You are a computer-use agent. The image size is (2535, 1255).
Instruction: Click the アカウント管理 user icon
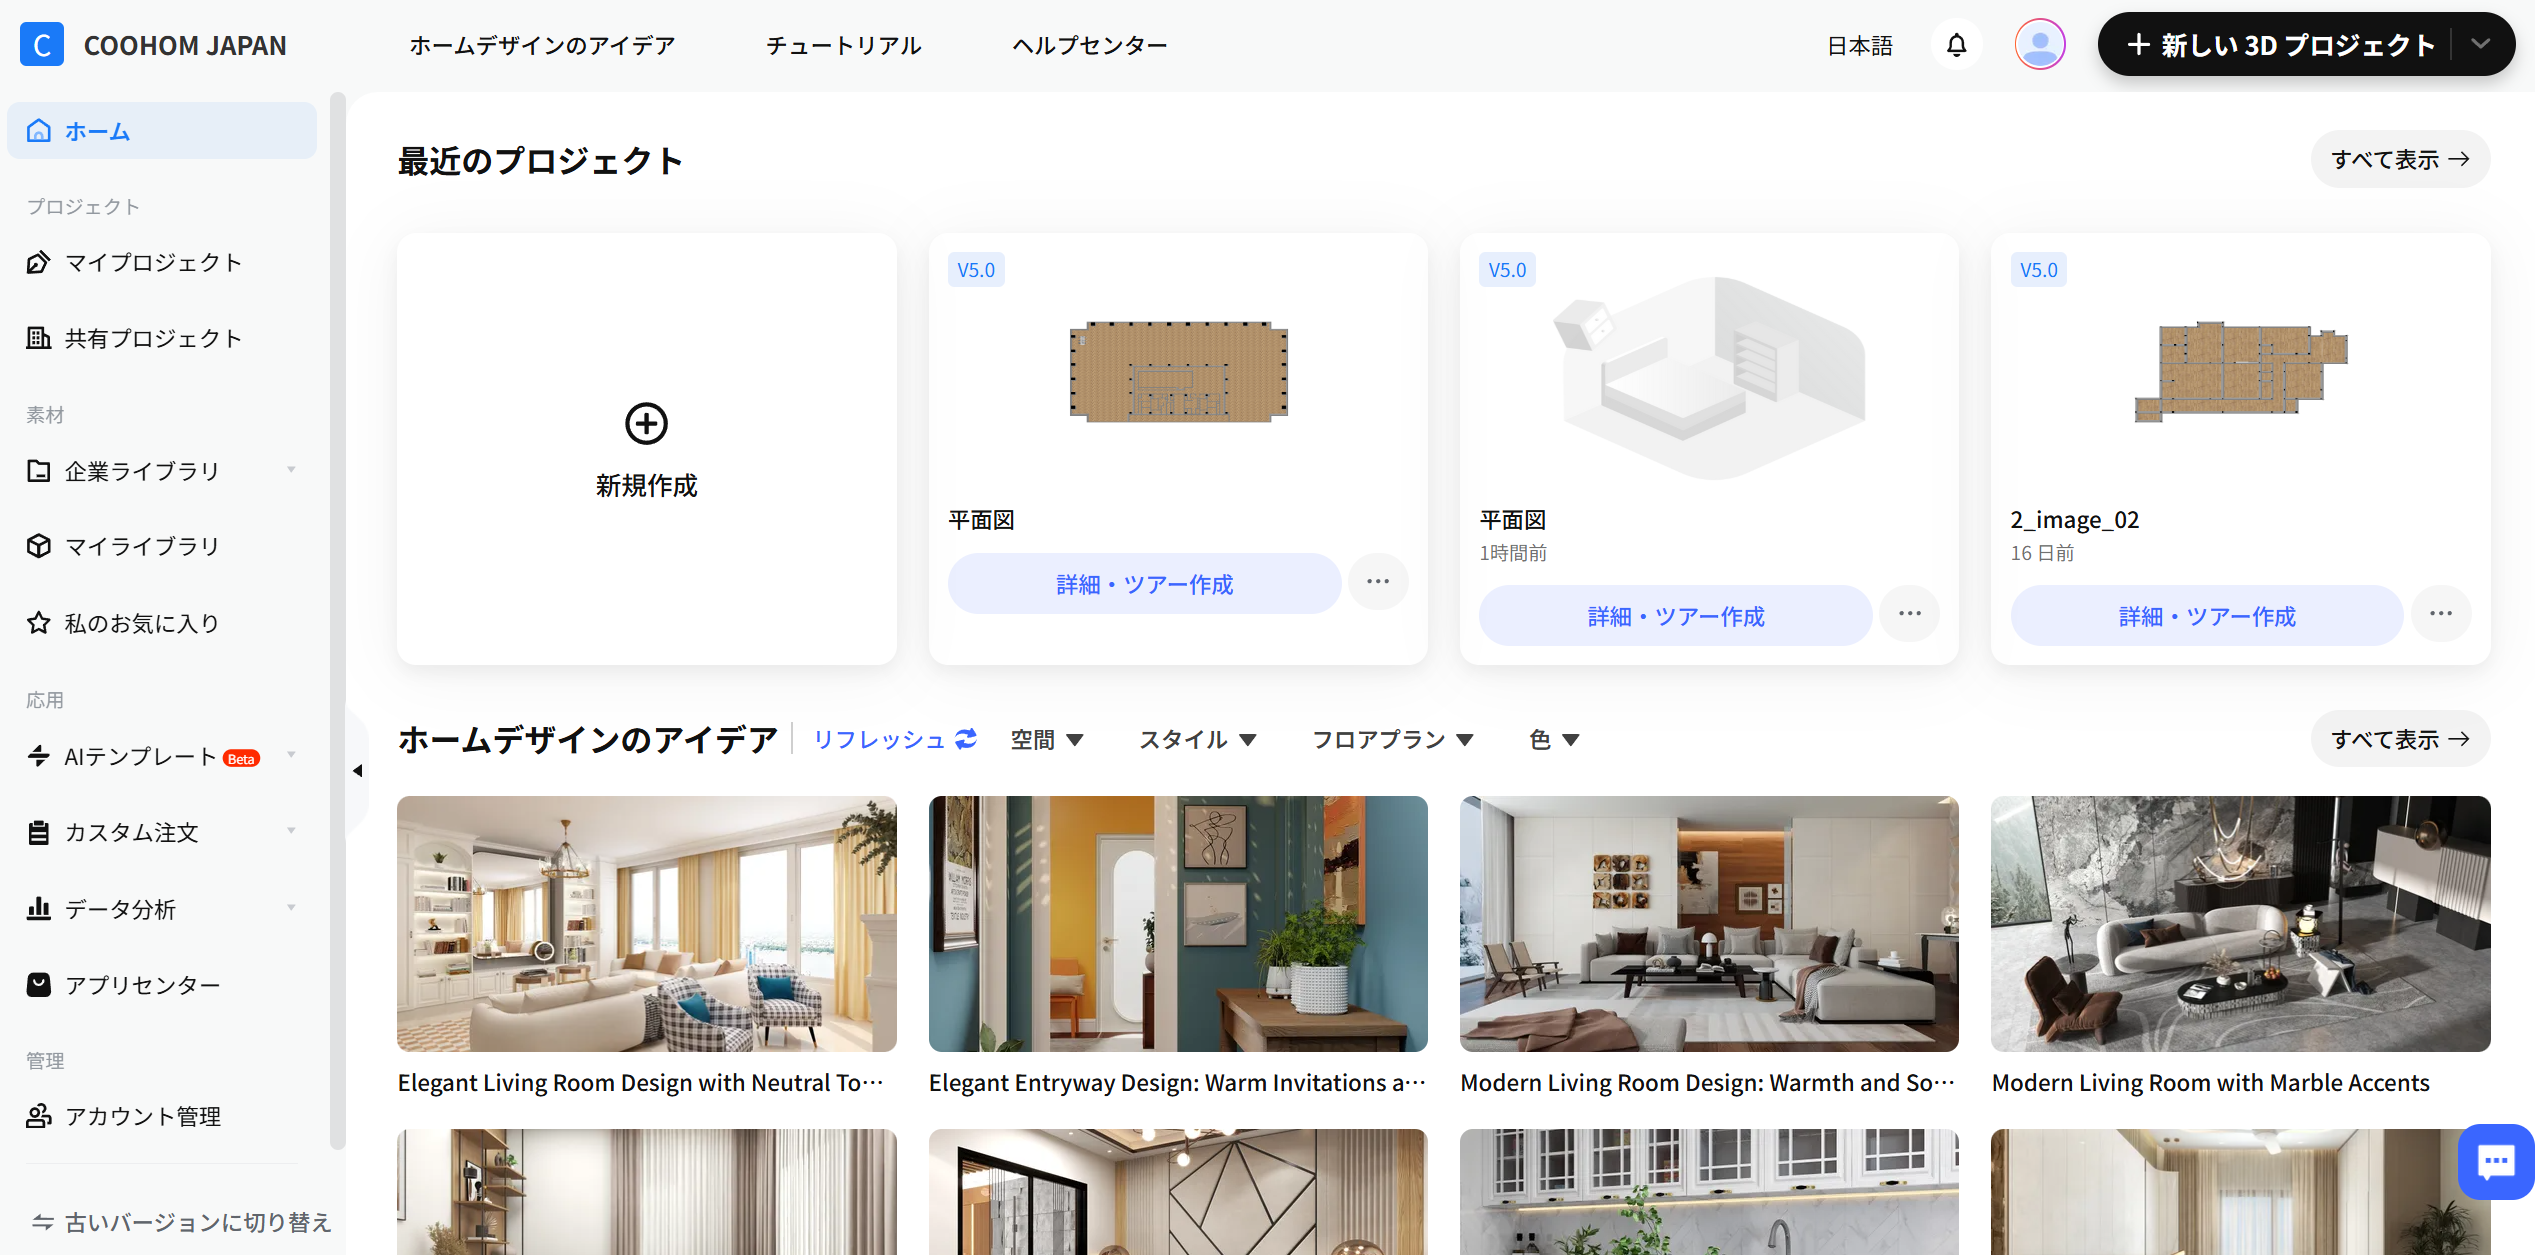pos(39,1116)
